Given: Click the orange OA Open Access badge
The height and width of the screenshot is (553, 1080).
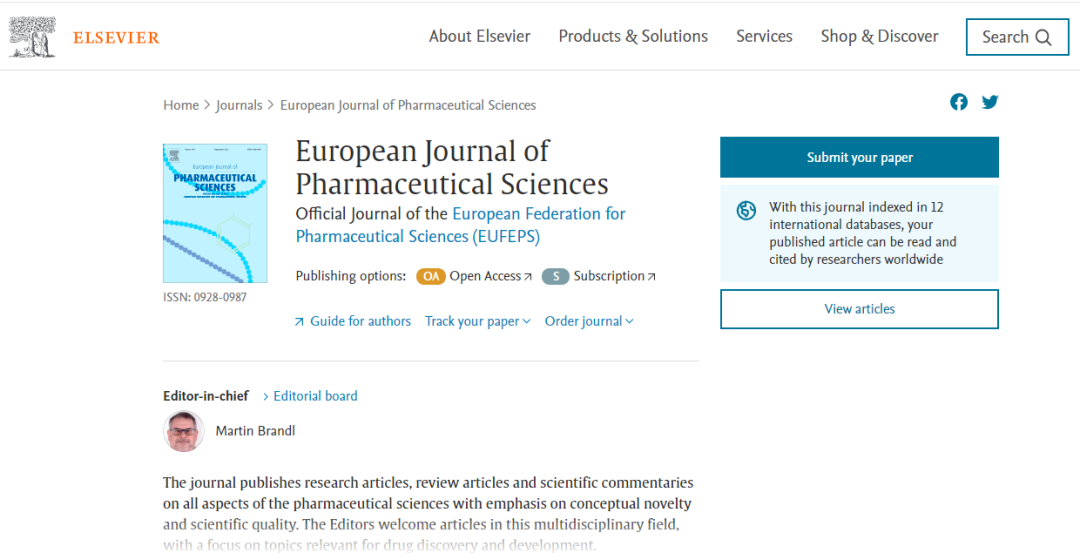Looking at the screenshot, I should [x=430, y=276].
